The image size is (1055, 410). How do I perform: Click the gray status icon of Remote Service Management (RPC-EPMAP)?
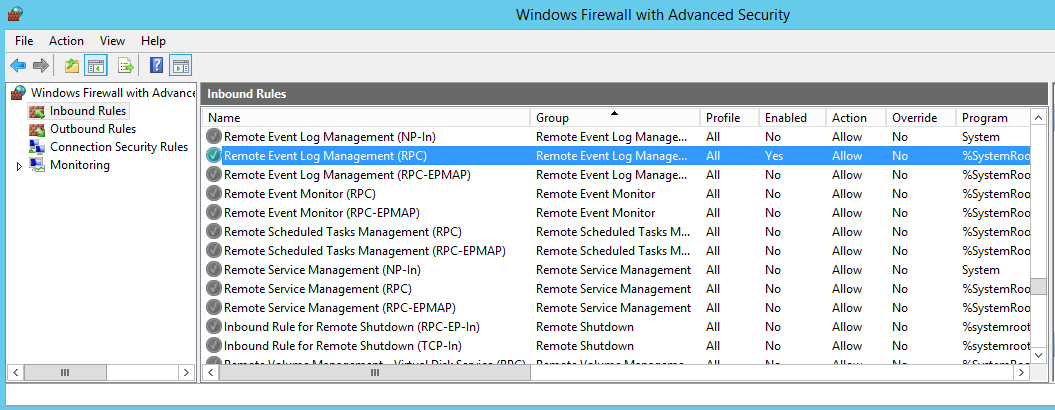214,308
